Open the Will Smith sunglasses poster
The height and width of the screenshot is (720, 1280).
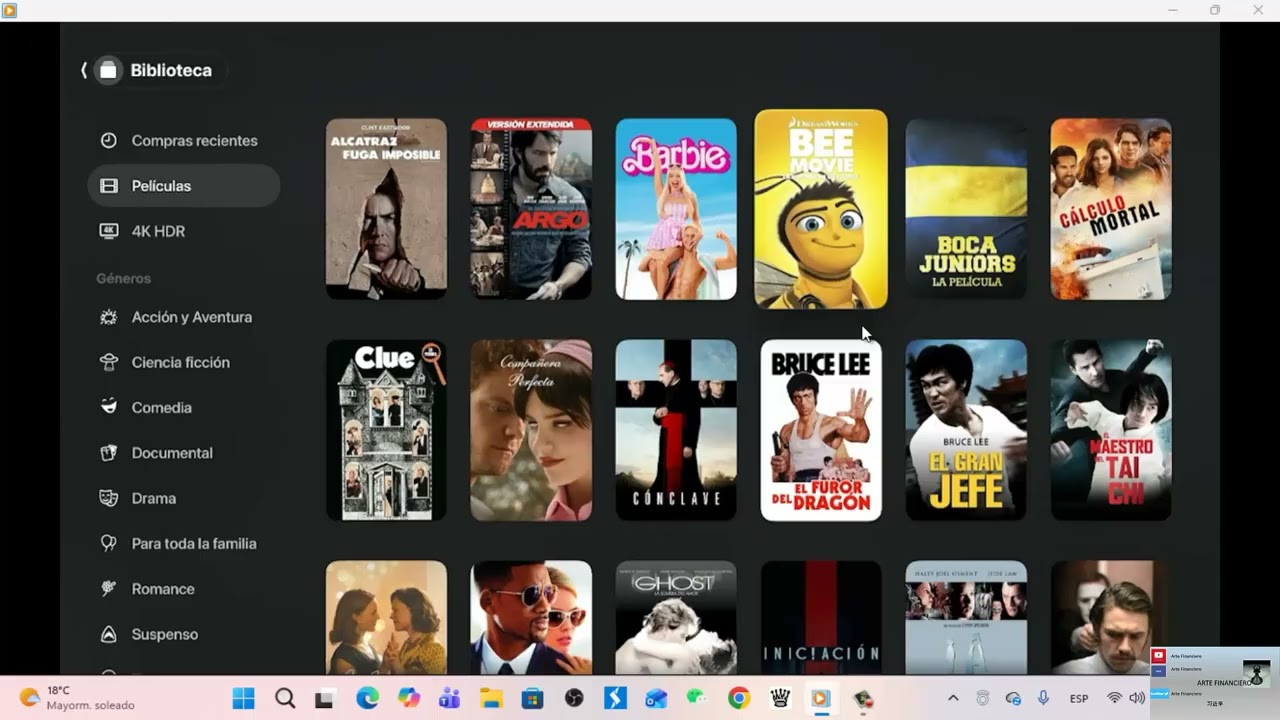coord(531,617)
